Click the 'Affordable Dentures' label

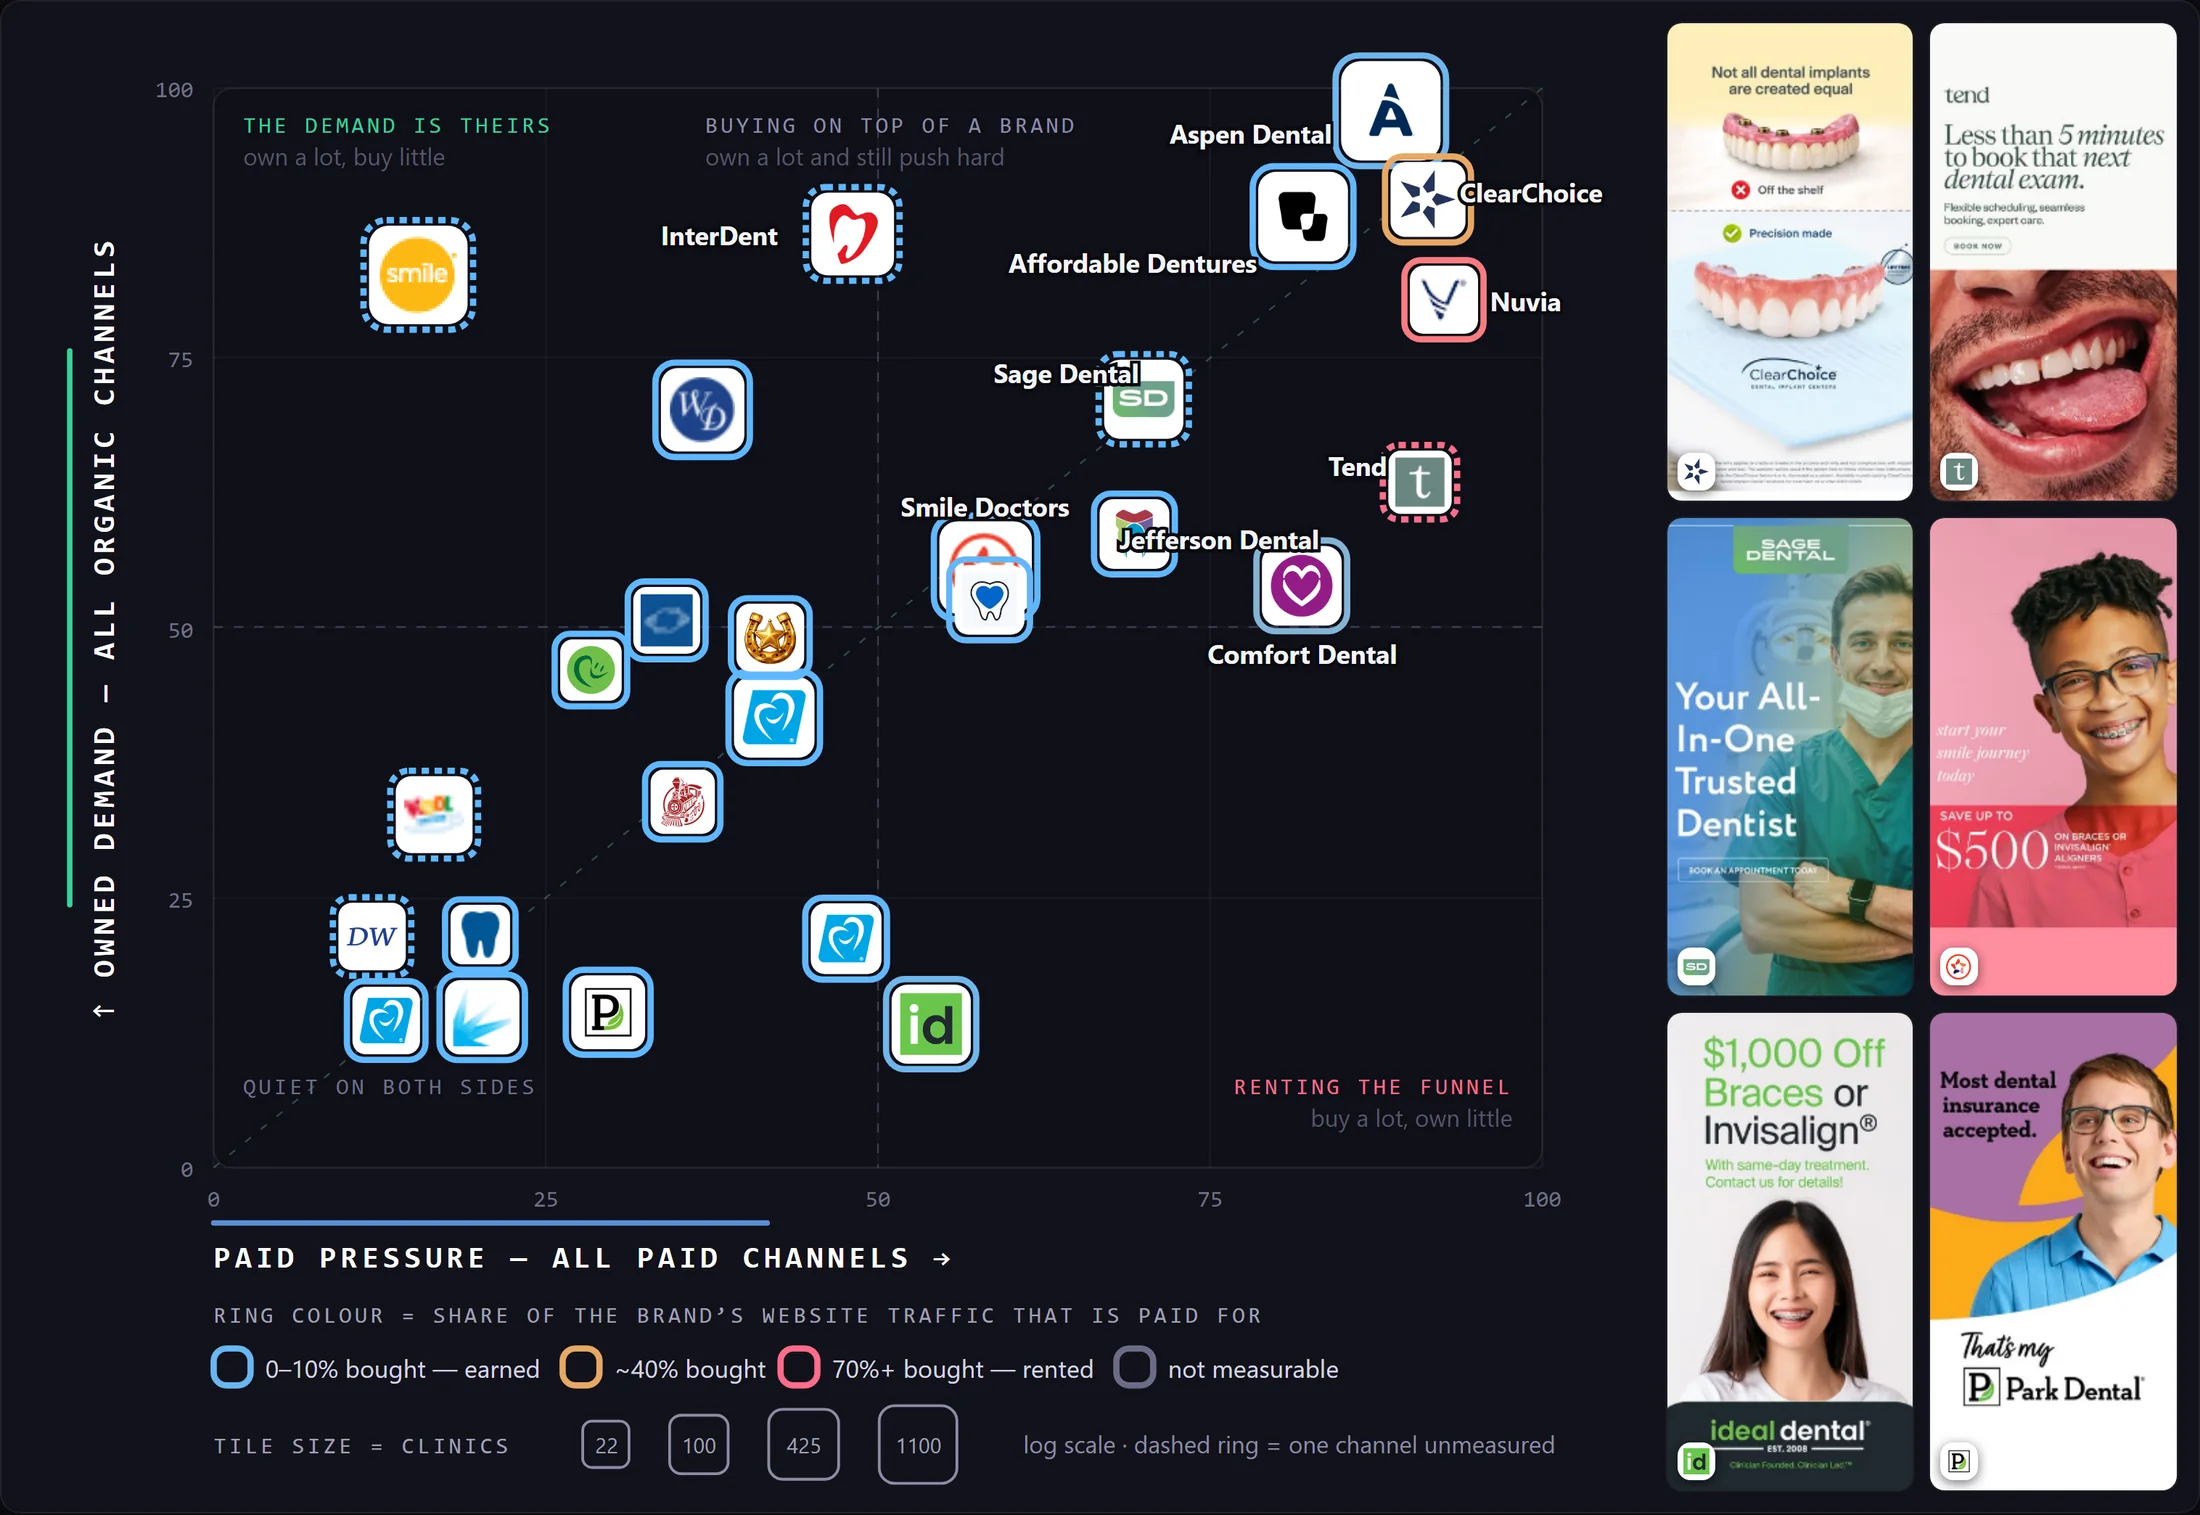[x=1132, y=263]
